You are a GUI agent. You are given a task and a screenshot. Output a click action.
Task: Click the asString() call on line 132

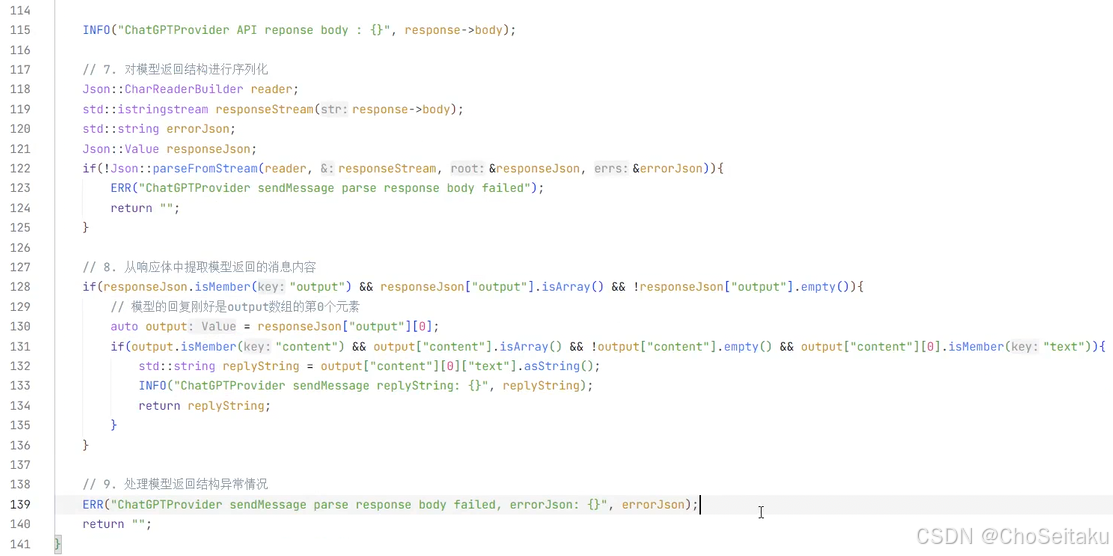coord(559,366)
